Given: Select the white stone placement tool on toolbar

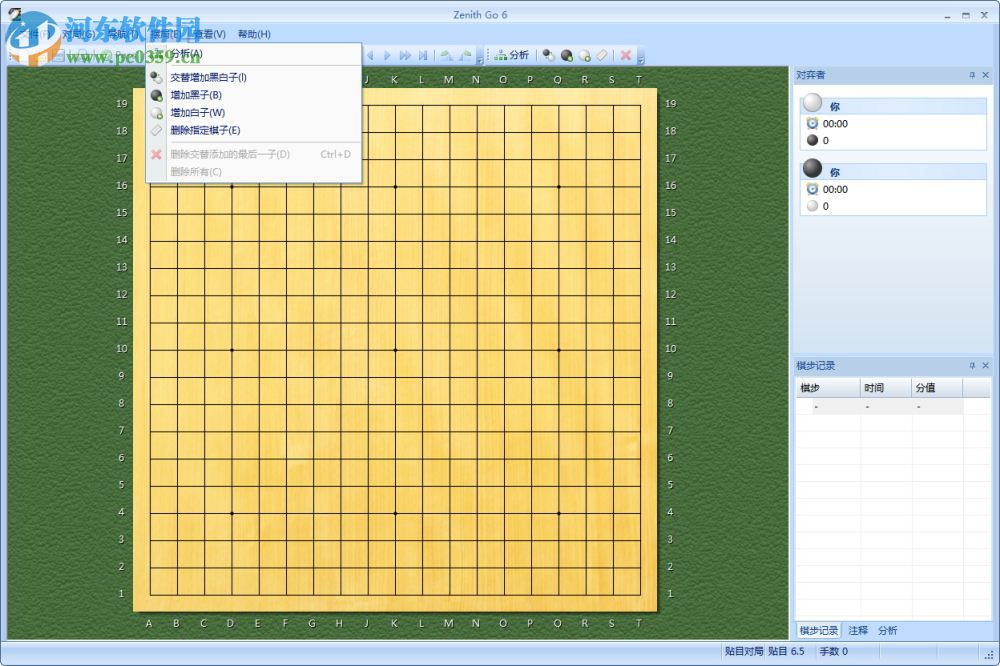Looking at the screenshot, I should 583,55.
